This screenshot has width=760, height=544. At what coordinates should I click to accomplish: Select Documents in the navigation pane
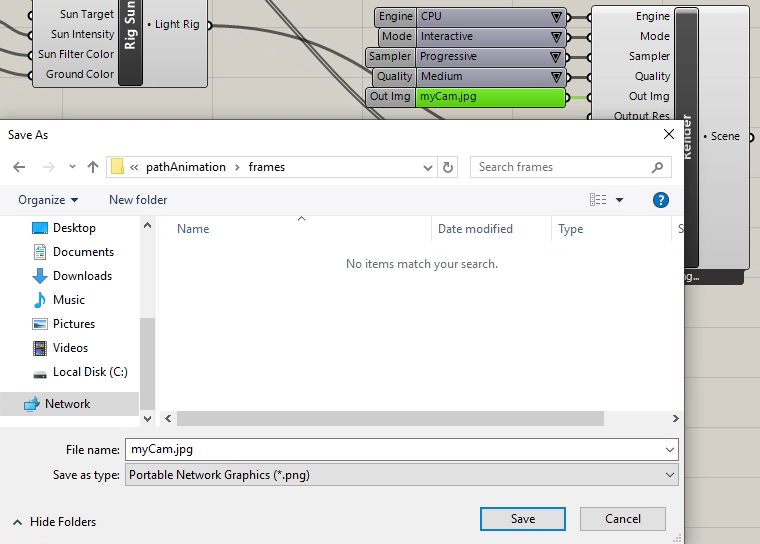coord(83,252)
